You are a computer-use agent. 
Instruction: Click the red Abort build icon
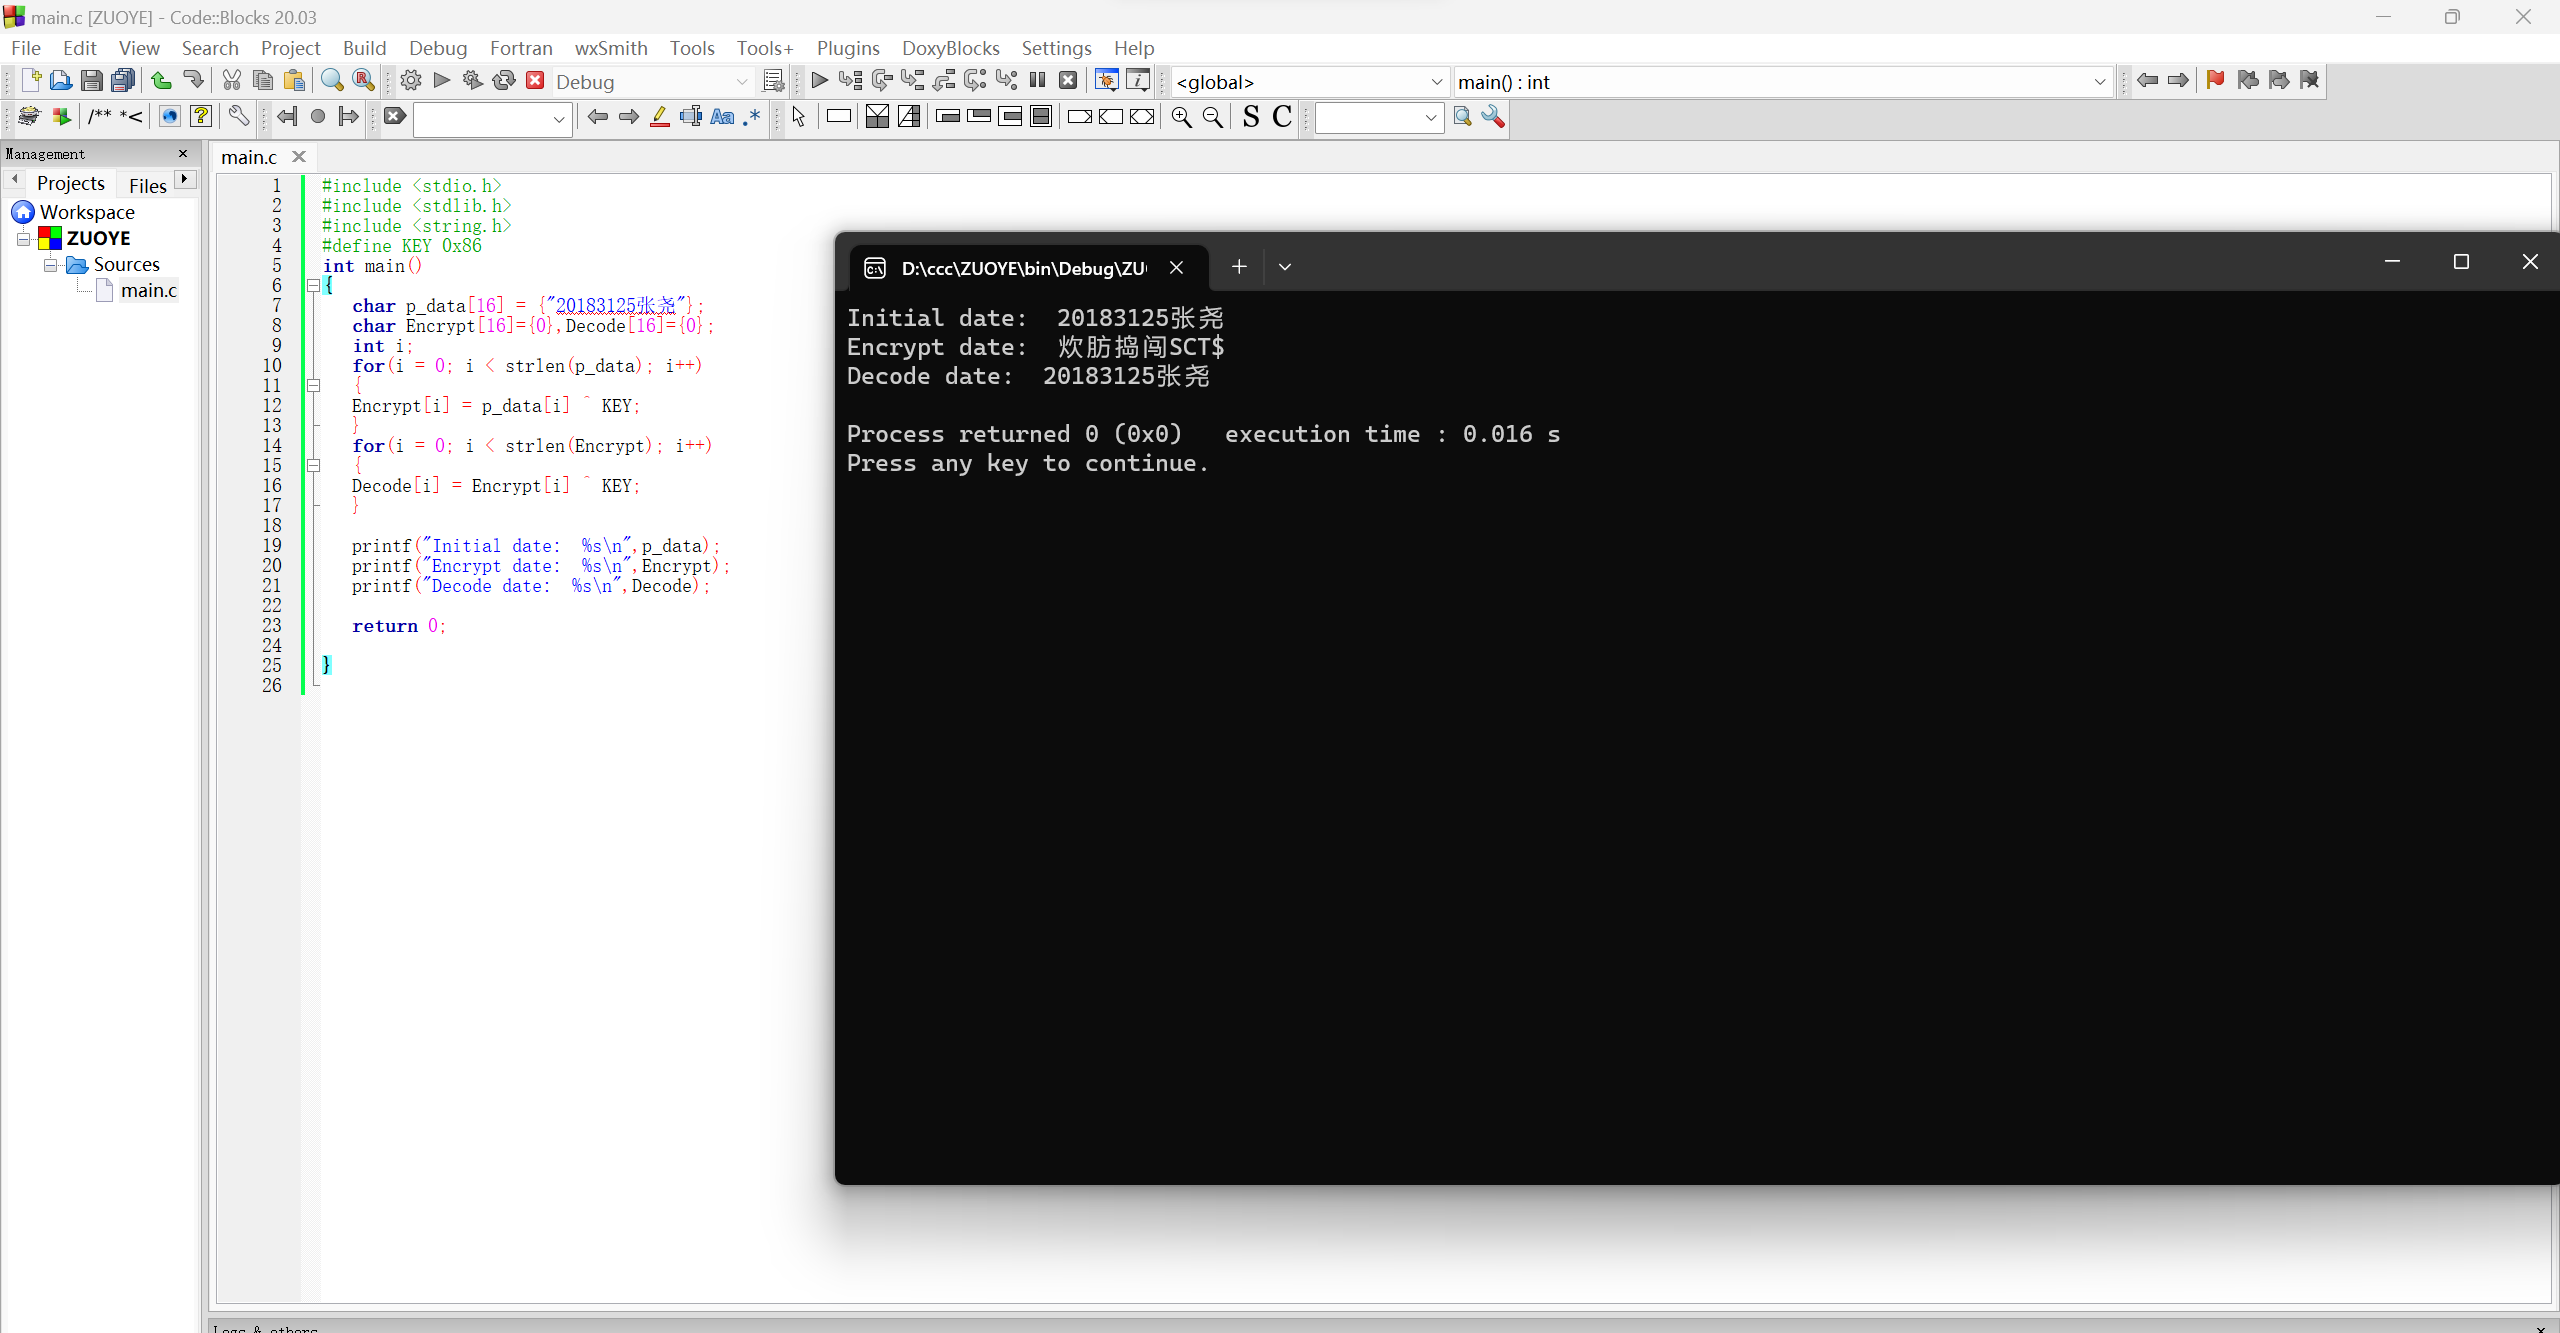click(x=535, y=81)
